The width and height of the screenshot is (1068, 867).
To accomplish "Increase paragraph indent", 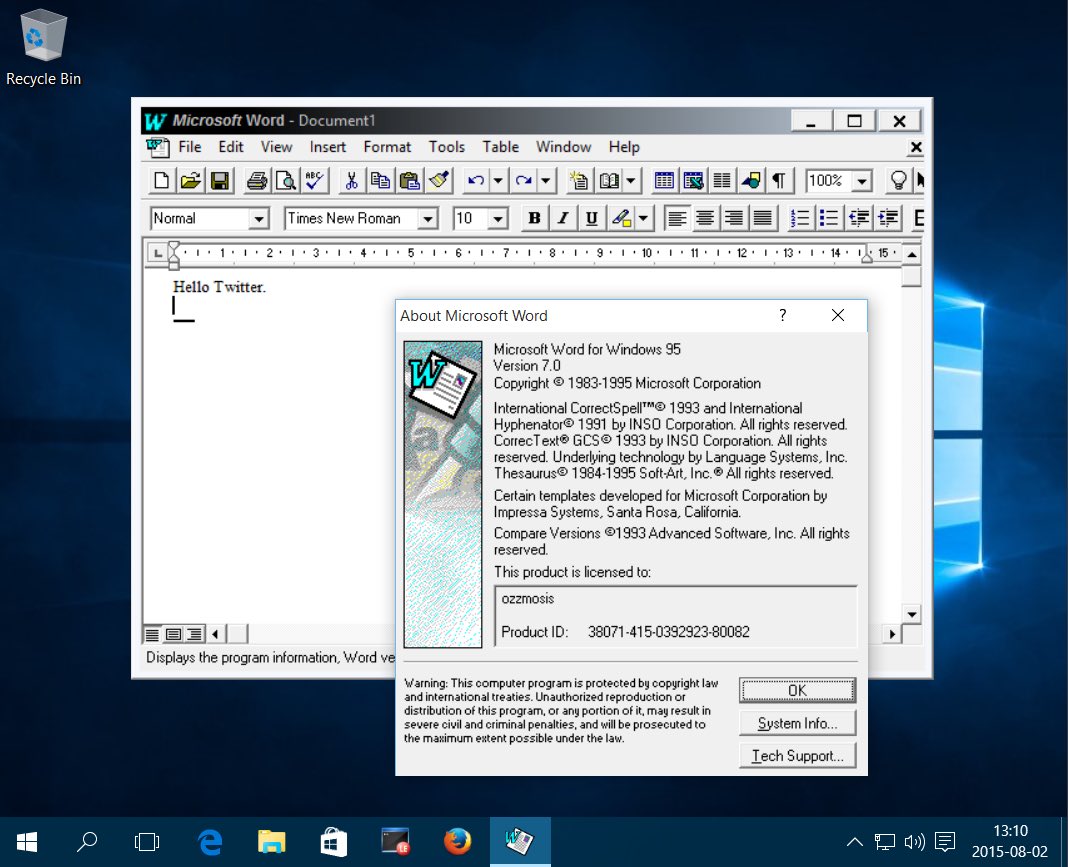I will pos(888,218).
